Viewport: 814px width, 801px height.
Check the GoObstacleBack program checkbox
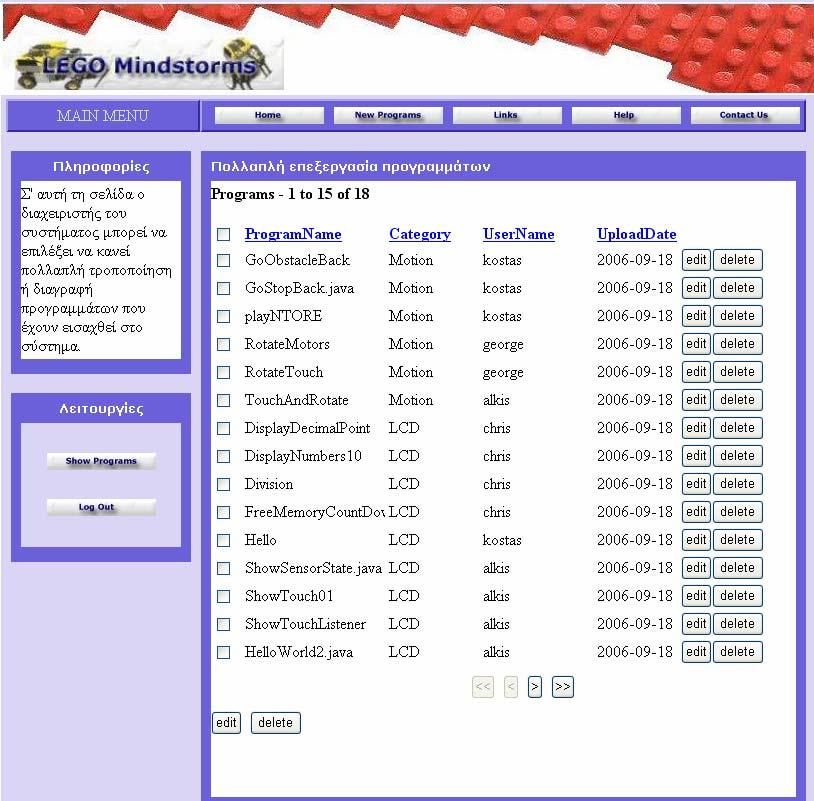click(223, 260)
